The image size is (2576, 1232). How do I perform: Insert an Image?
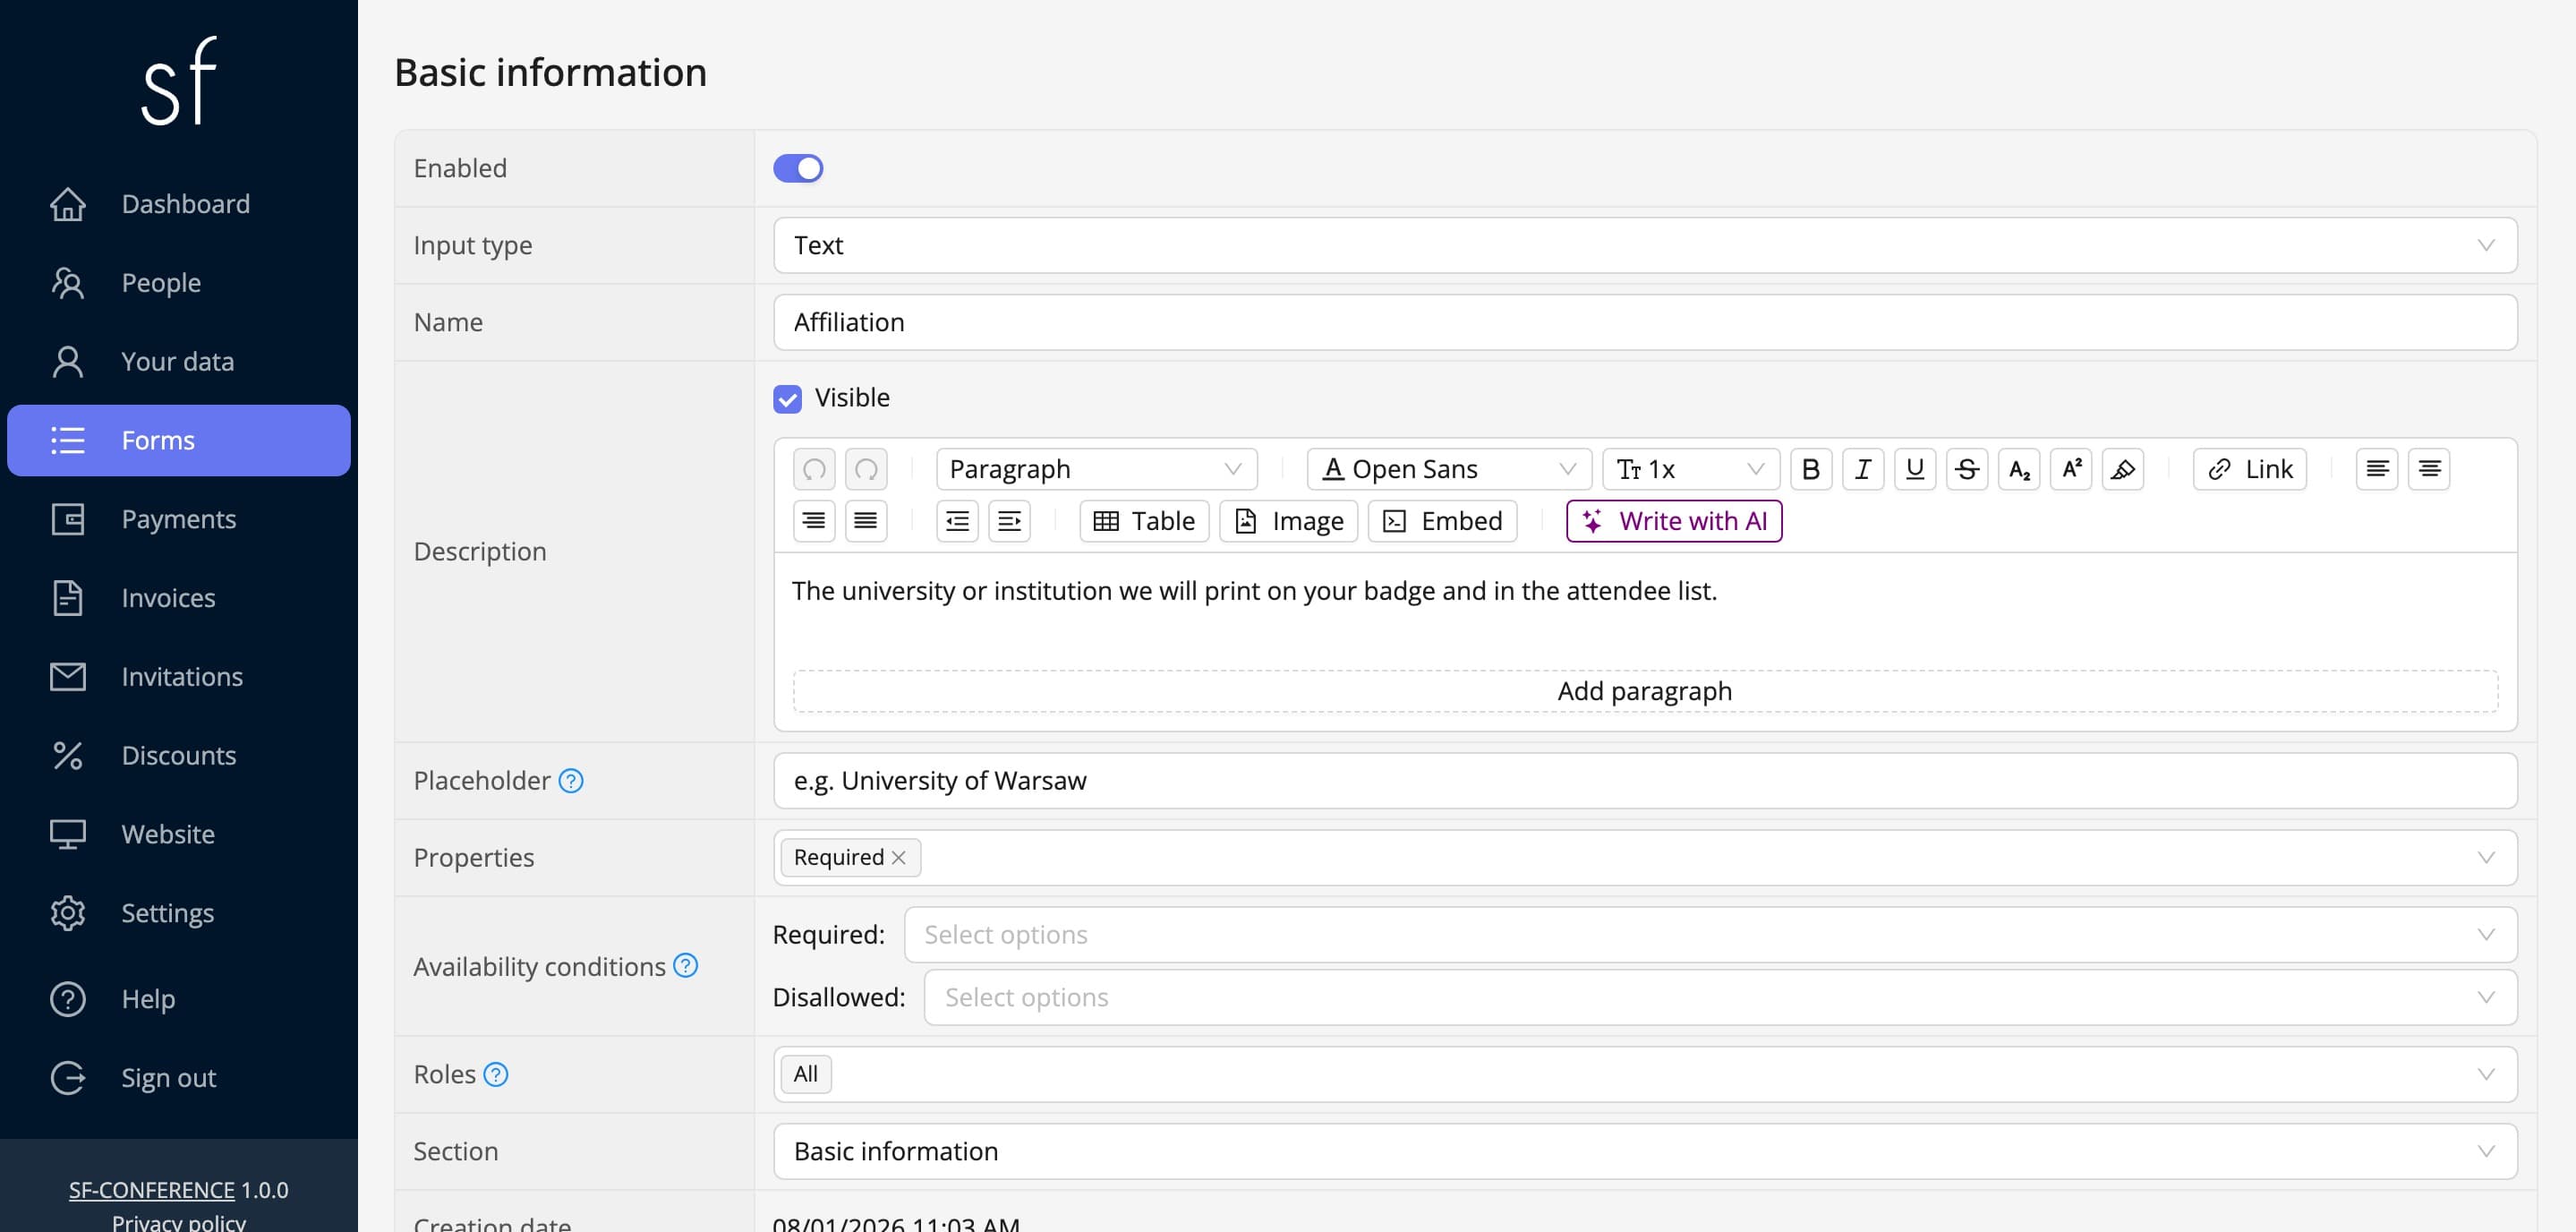click(1288, 521)
